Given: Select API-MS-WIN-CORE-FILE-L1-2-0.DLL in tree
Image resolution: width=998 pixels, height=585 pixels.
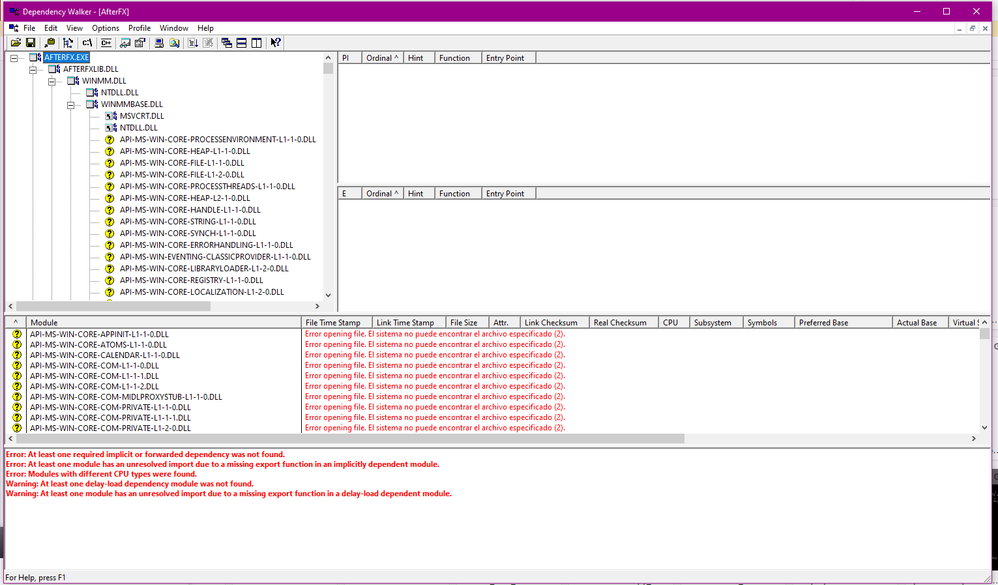Looking at the screenshot, I should [181, 174].
